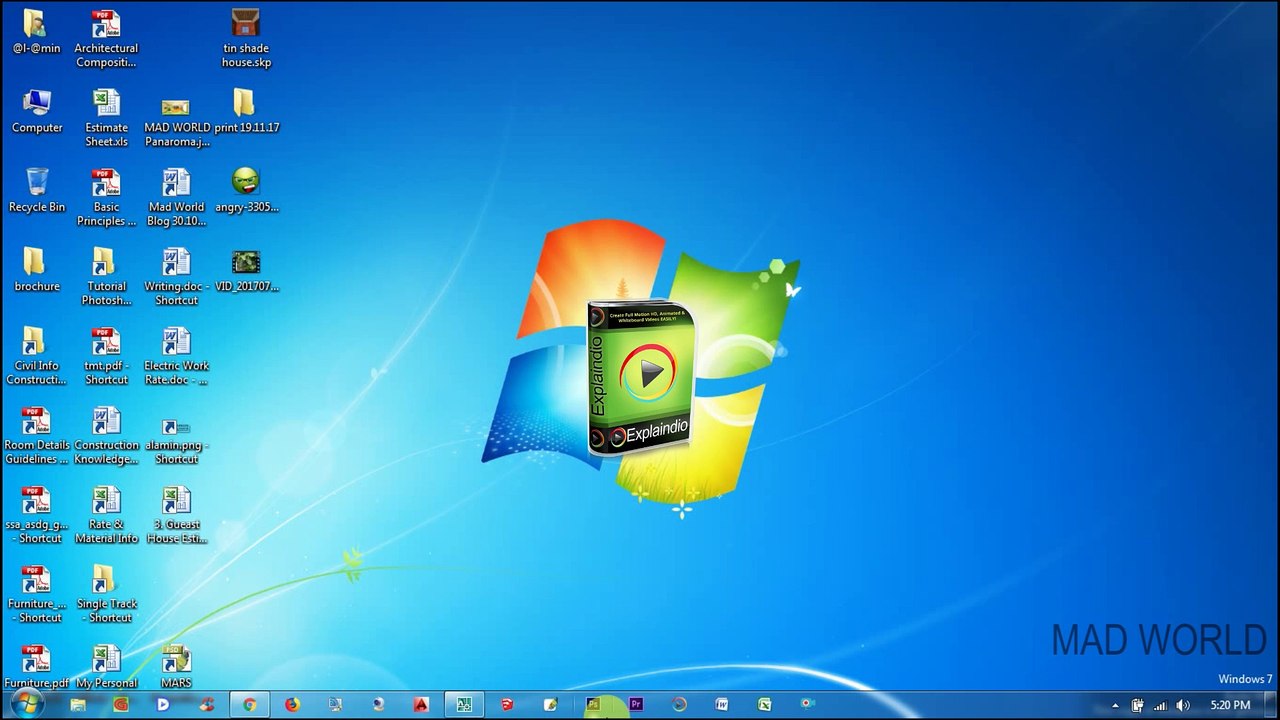Open Tutorial Photoshop folder shortcut
This screenshot has height=720, width=1280.
point(106,276)
